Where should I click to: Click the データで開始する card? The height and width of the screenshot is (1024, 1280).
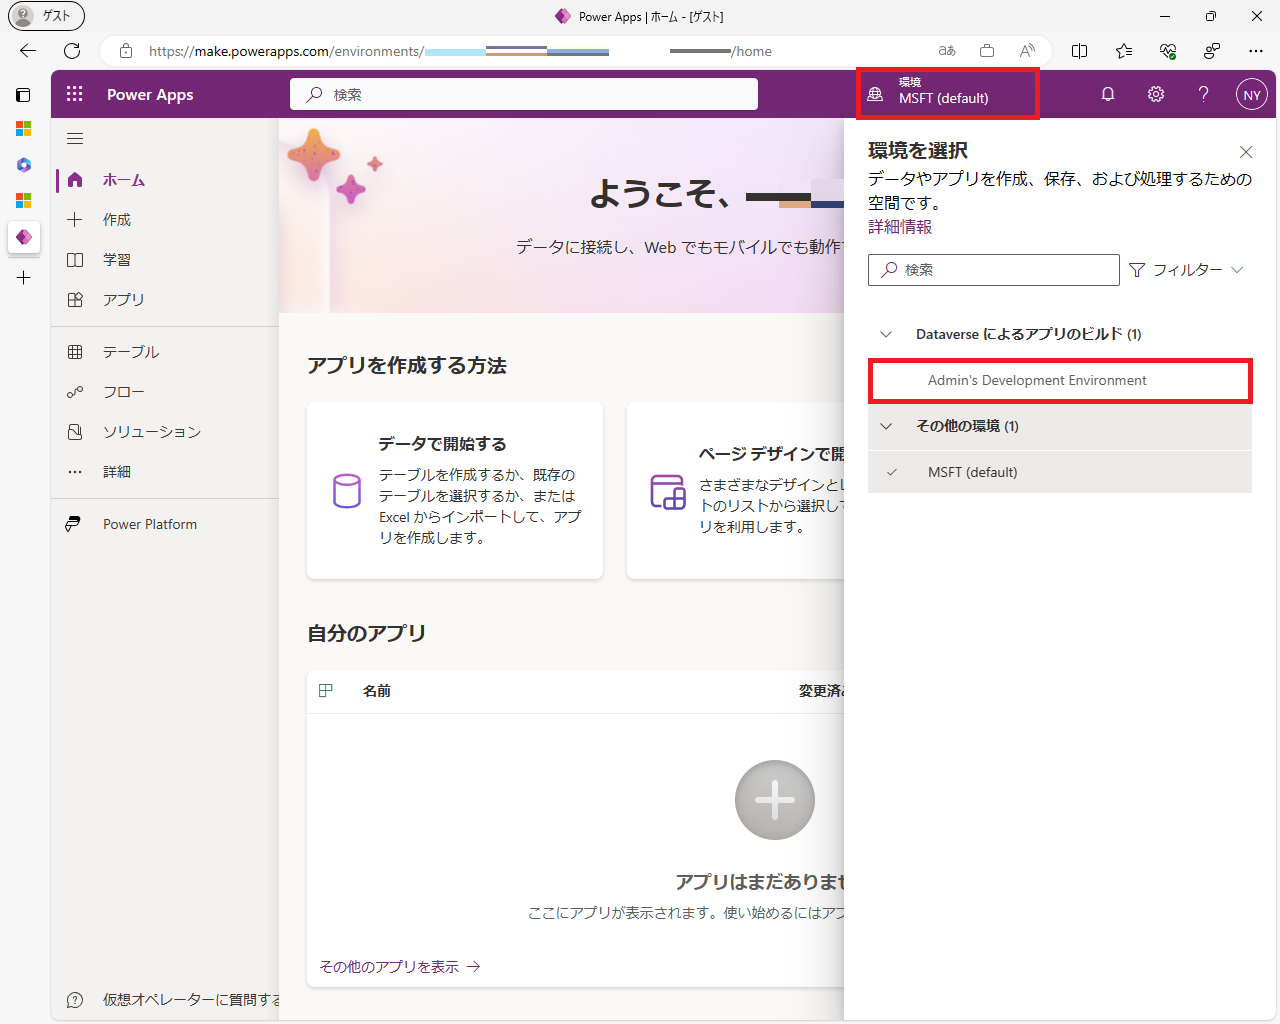tap(455, 491)
